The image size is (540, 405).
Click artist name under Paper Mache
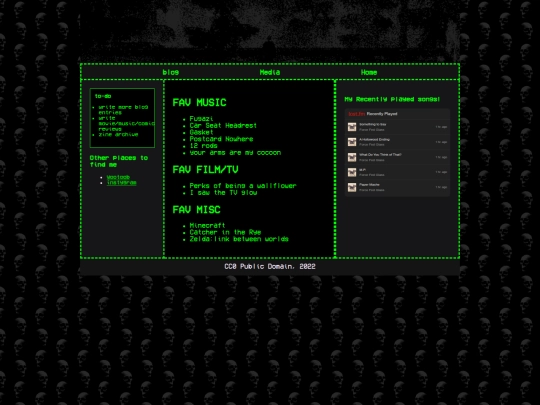[372, 190]
